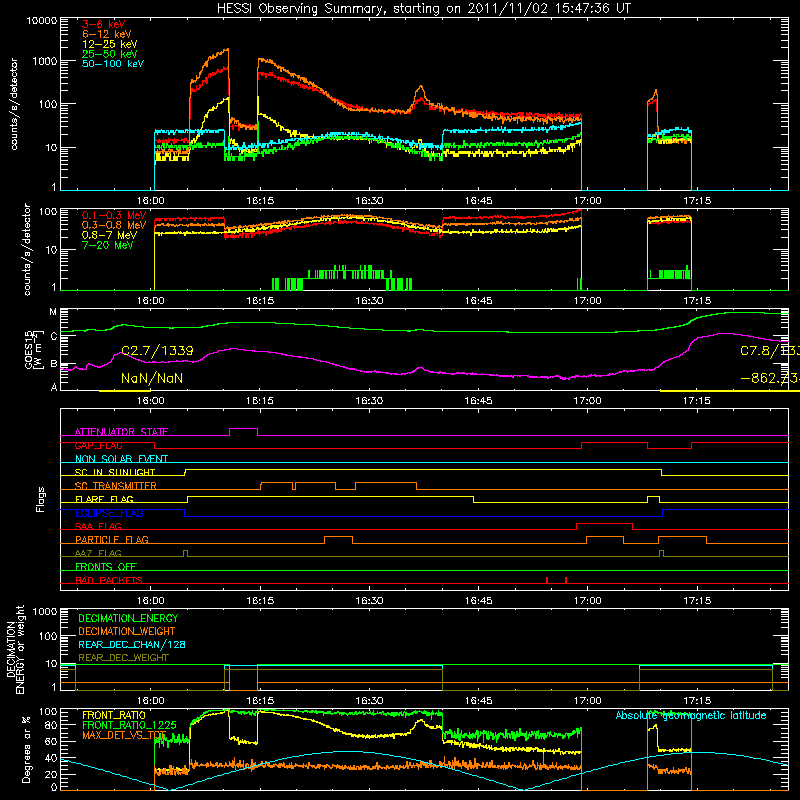
Task: Click the C7.8 flare annotation at right edge
Action: pyautogui.click(x=770, y=351)
